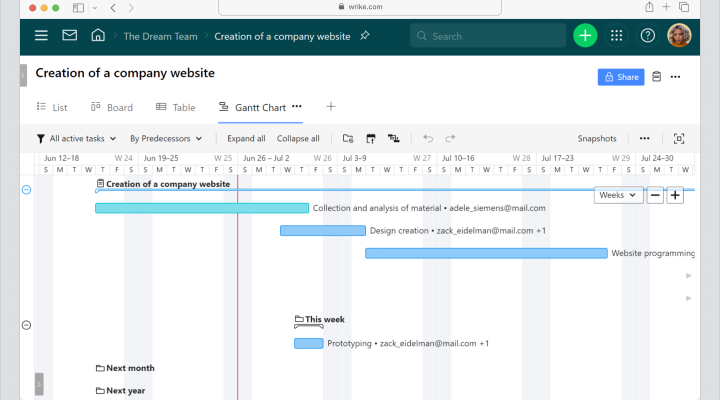Open the help question mark icon
720x400 pixels.
[x=648, y=36]
